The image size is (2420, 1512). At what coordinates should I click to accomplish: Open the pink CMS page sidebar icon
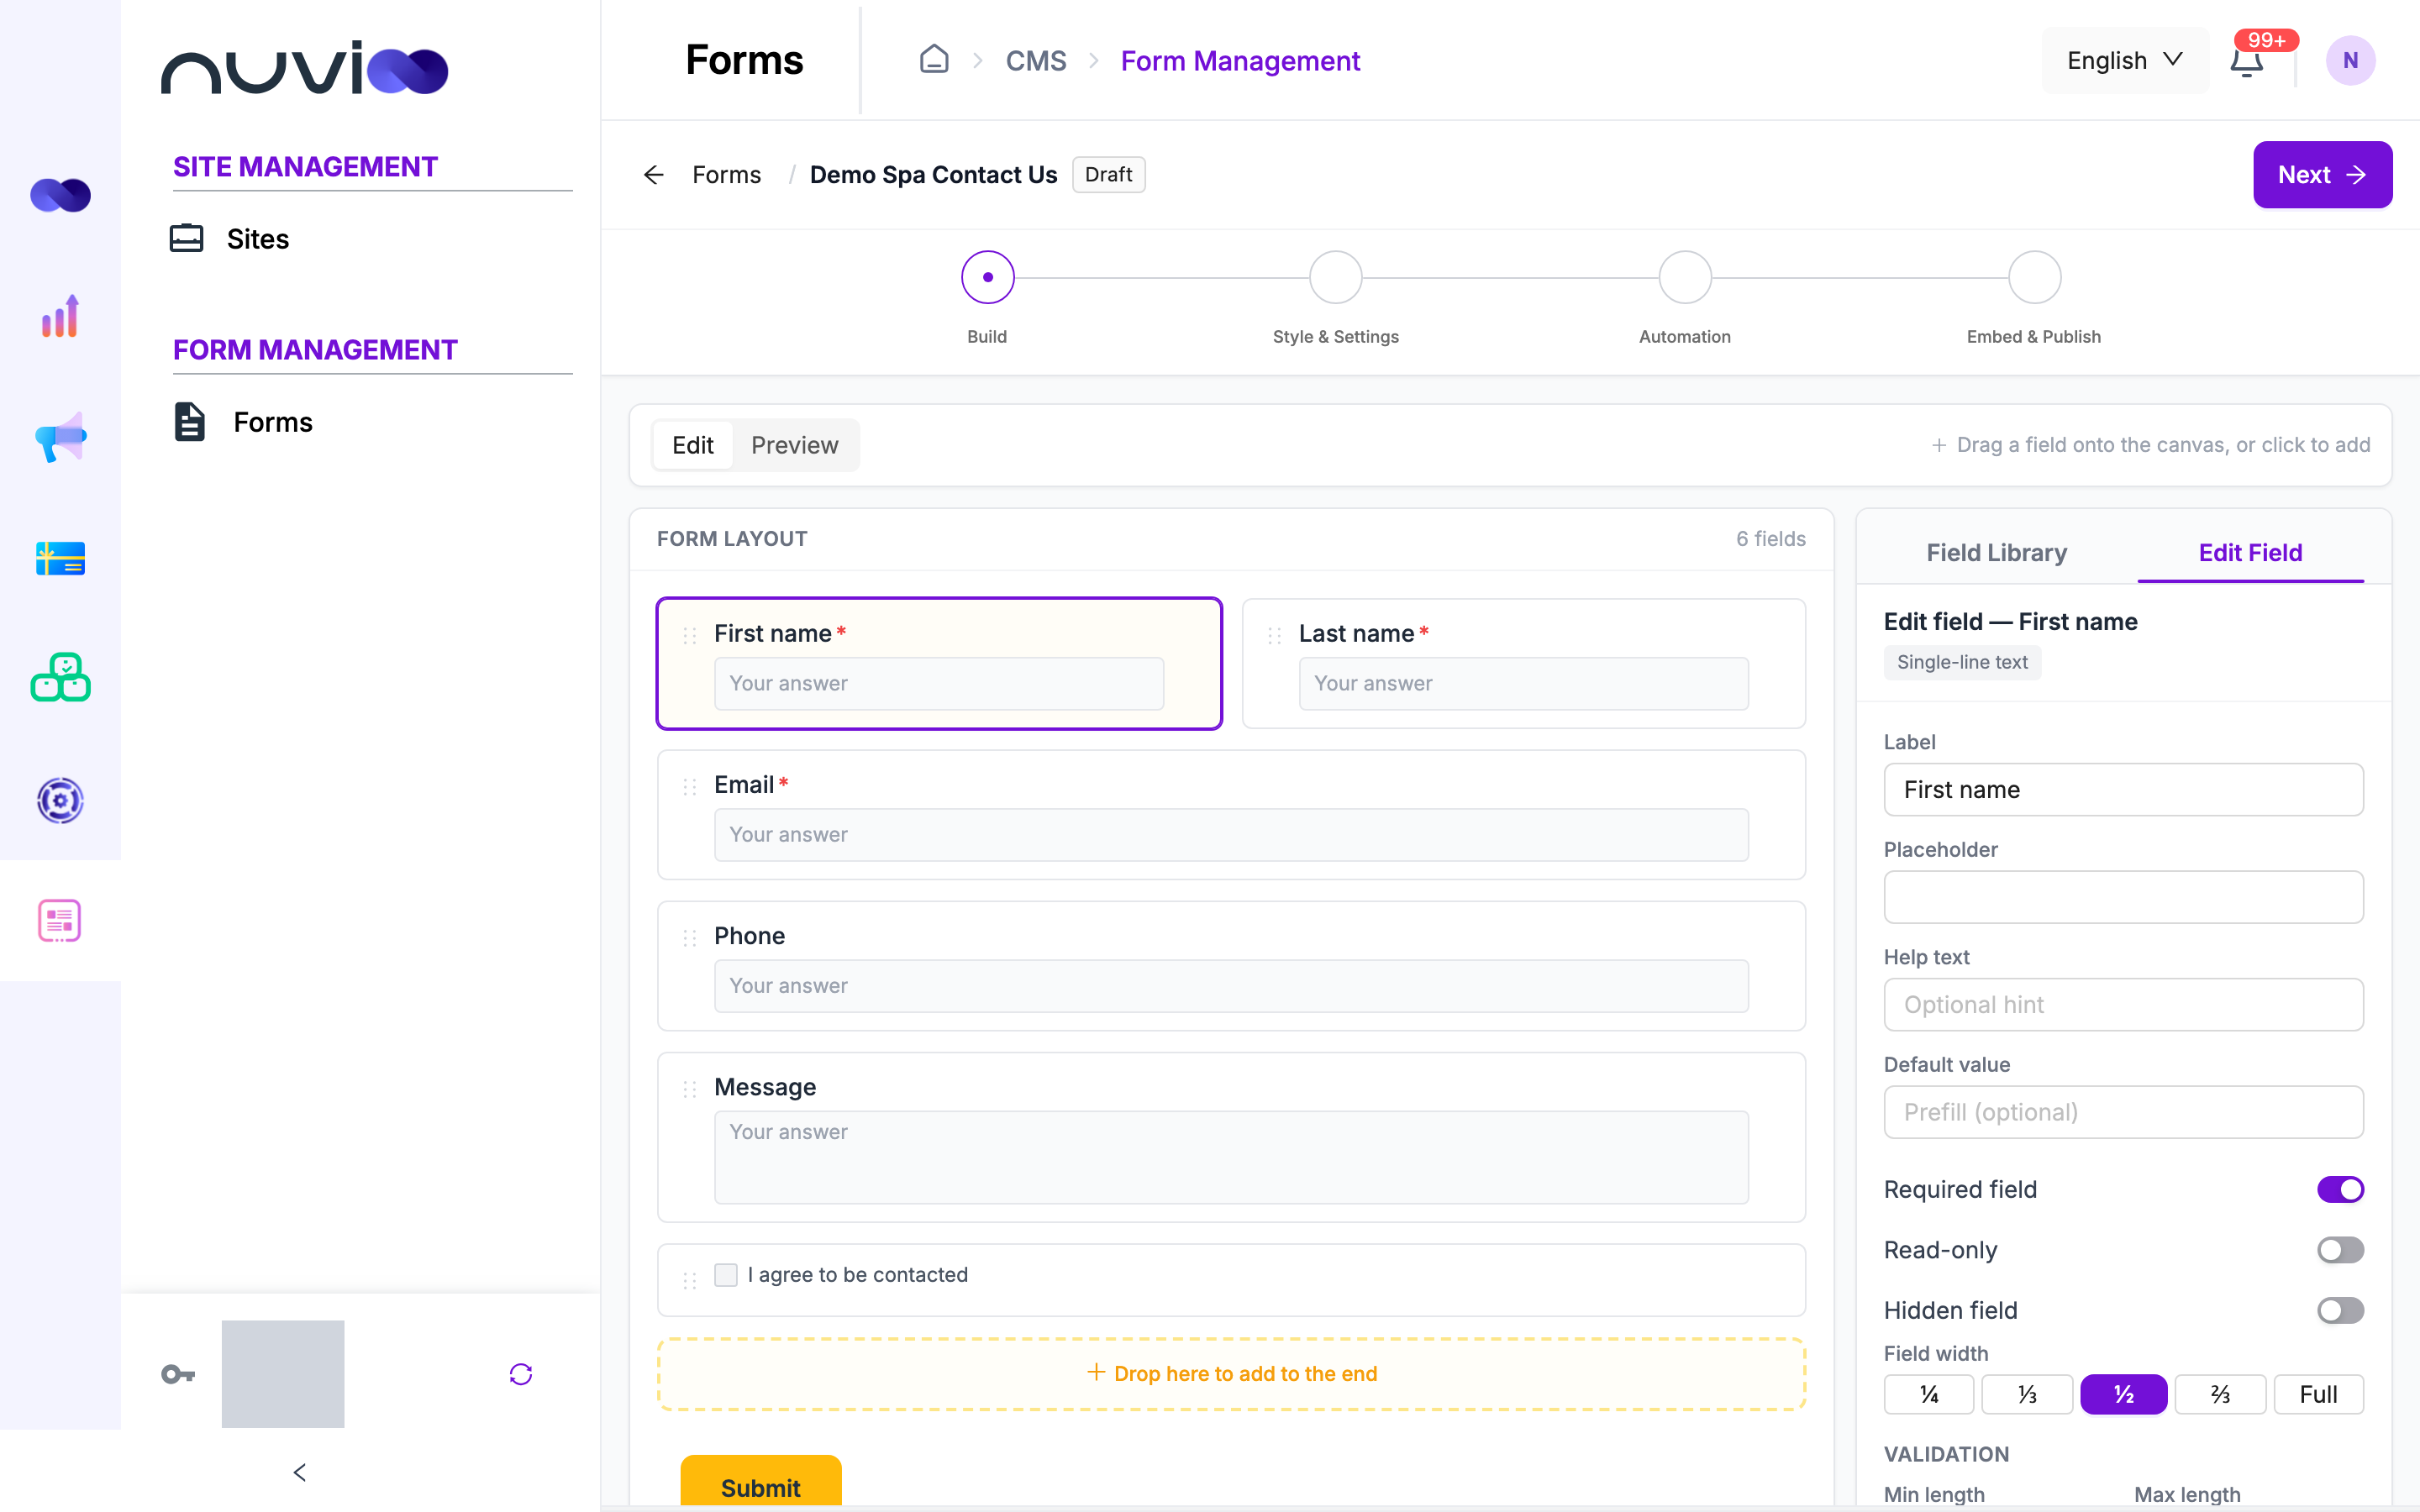click(60, 921)
